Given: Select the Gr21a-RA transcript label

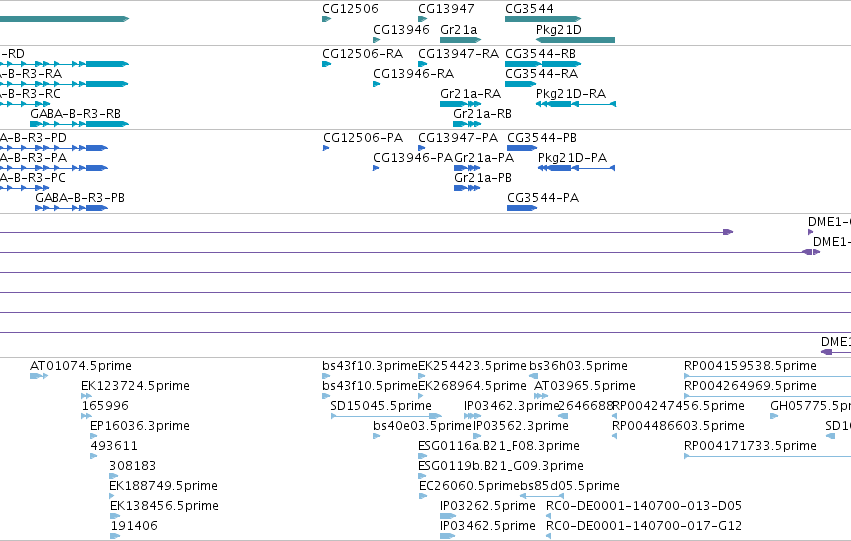Looking at the screenshot, I should point(471,94).
